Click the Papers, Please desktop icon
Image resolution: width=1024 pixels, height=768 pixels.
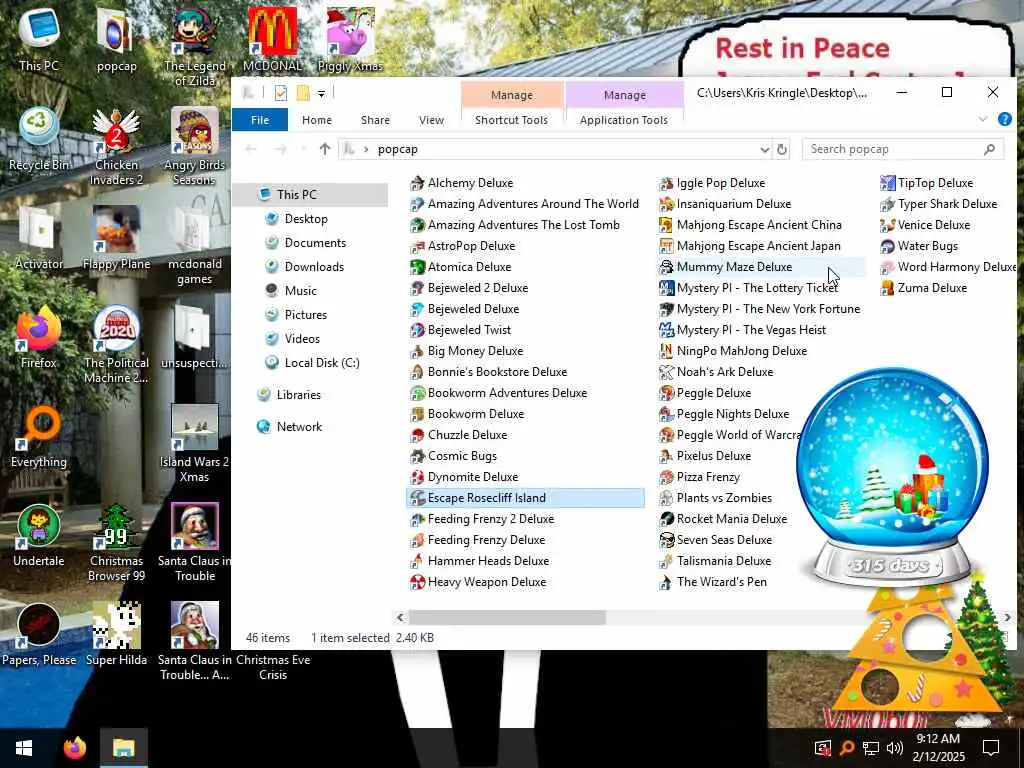coord(39,635)
